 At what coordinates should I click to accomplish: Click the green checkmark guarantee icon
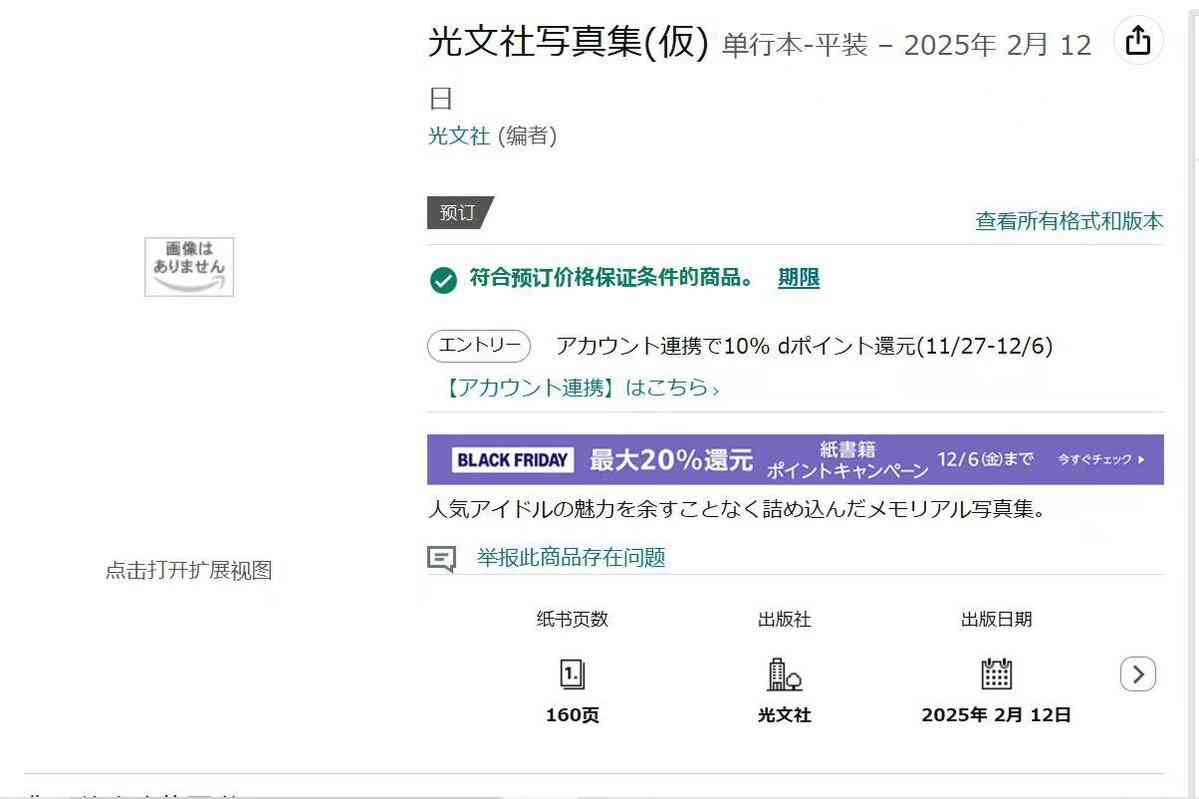[444, 280]
